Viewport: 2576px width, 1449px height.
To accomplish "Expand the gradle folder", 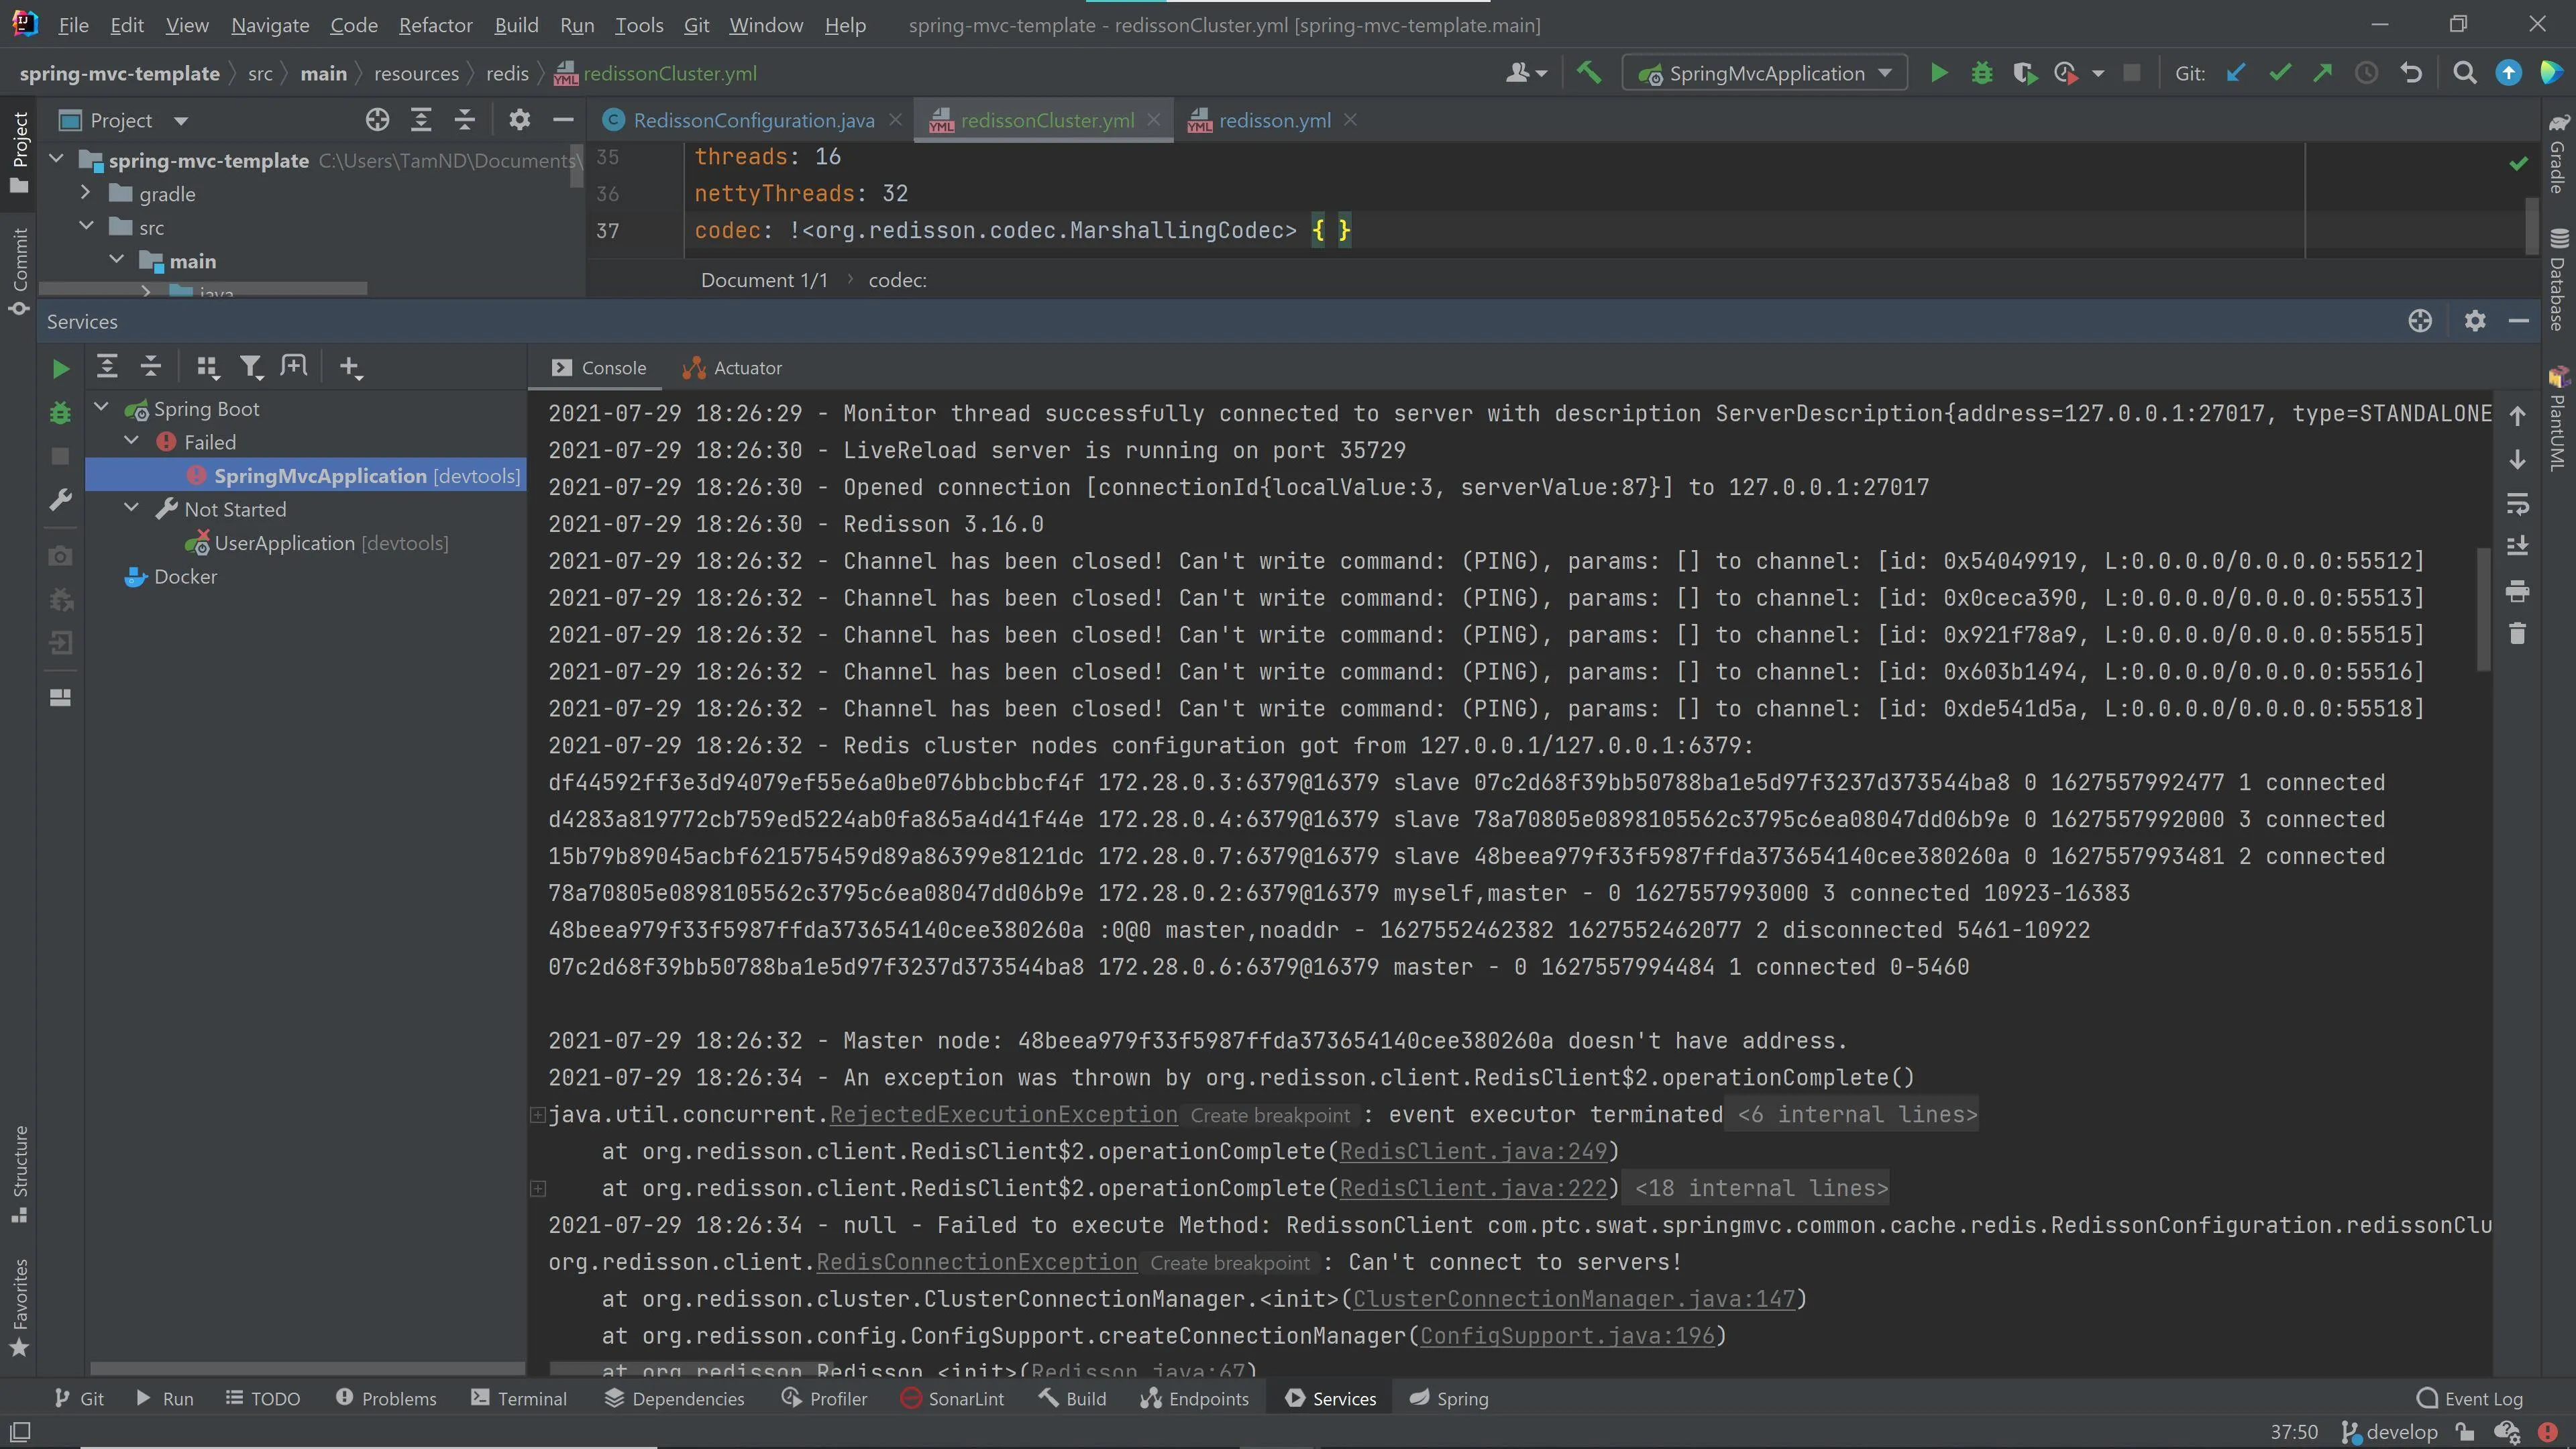I will [x=86, y=192].
